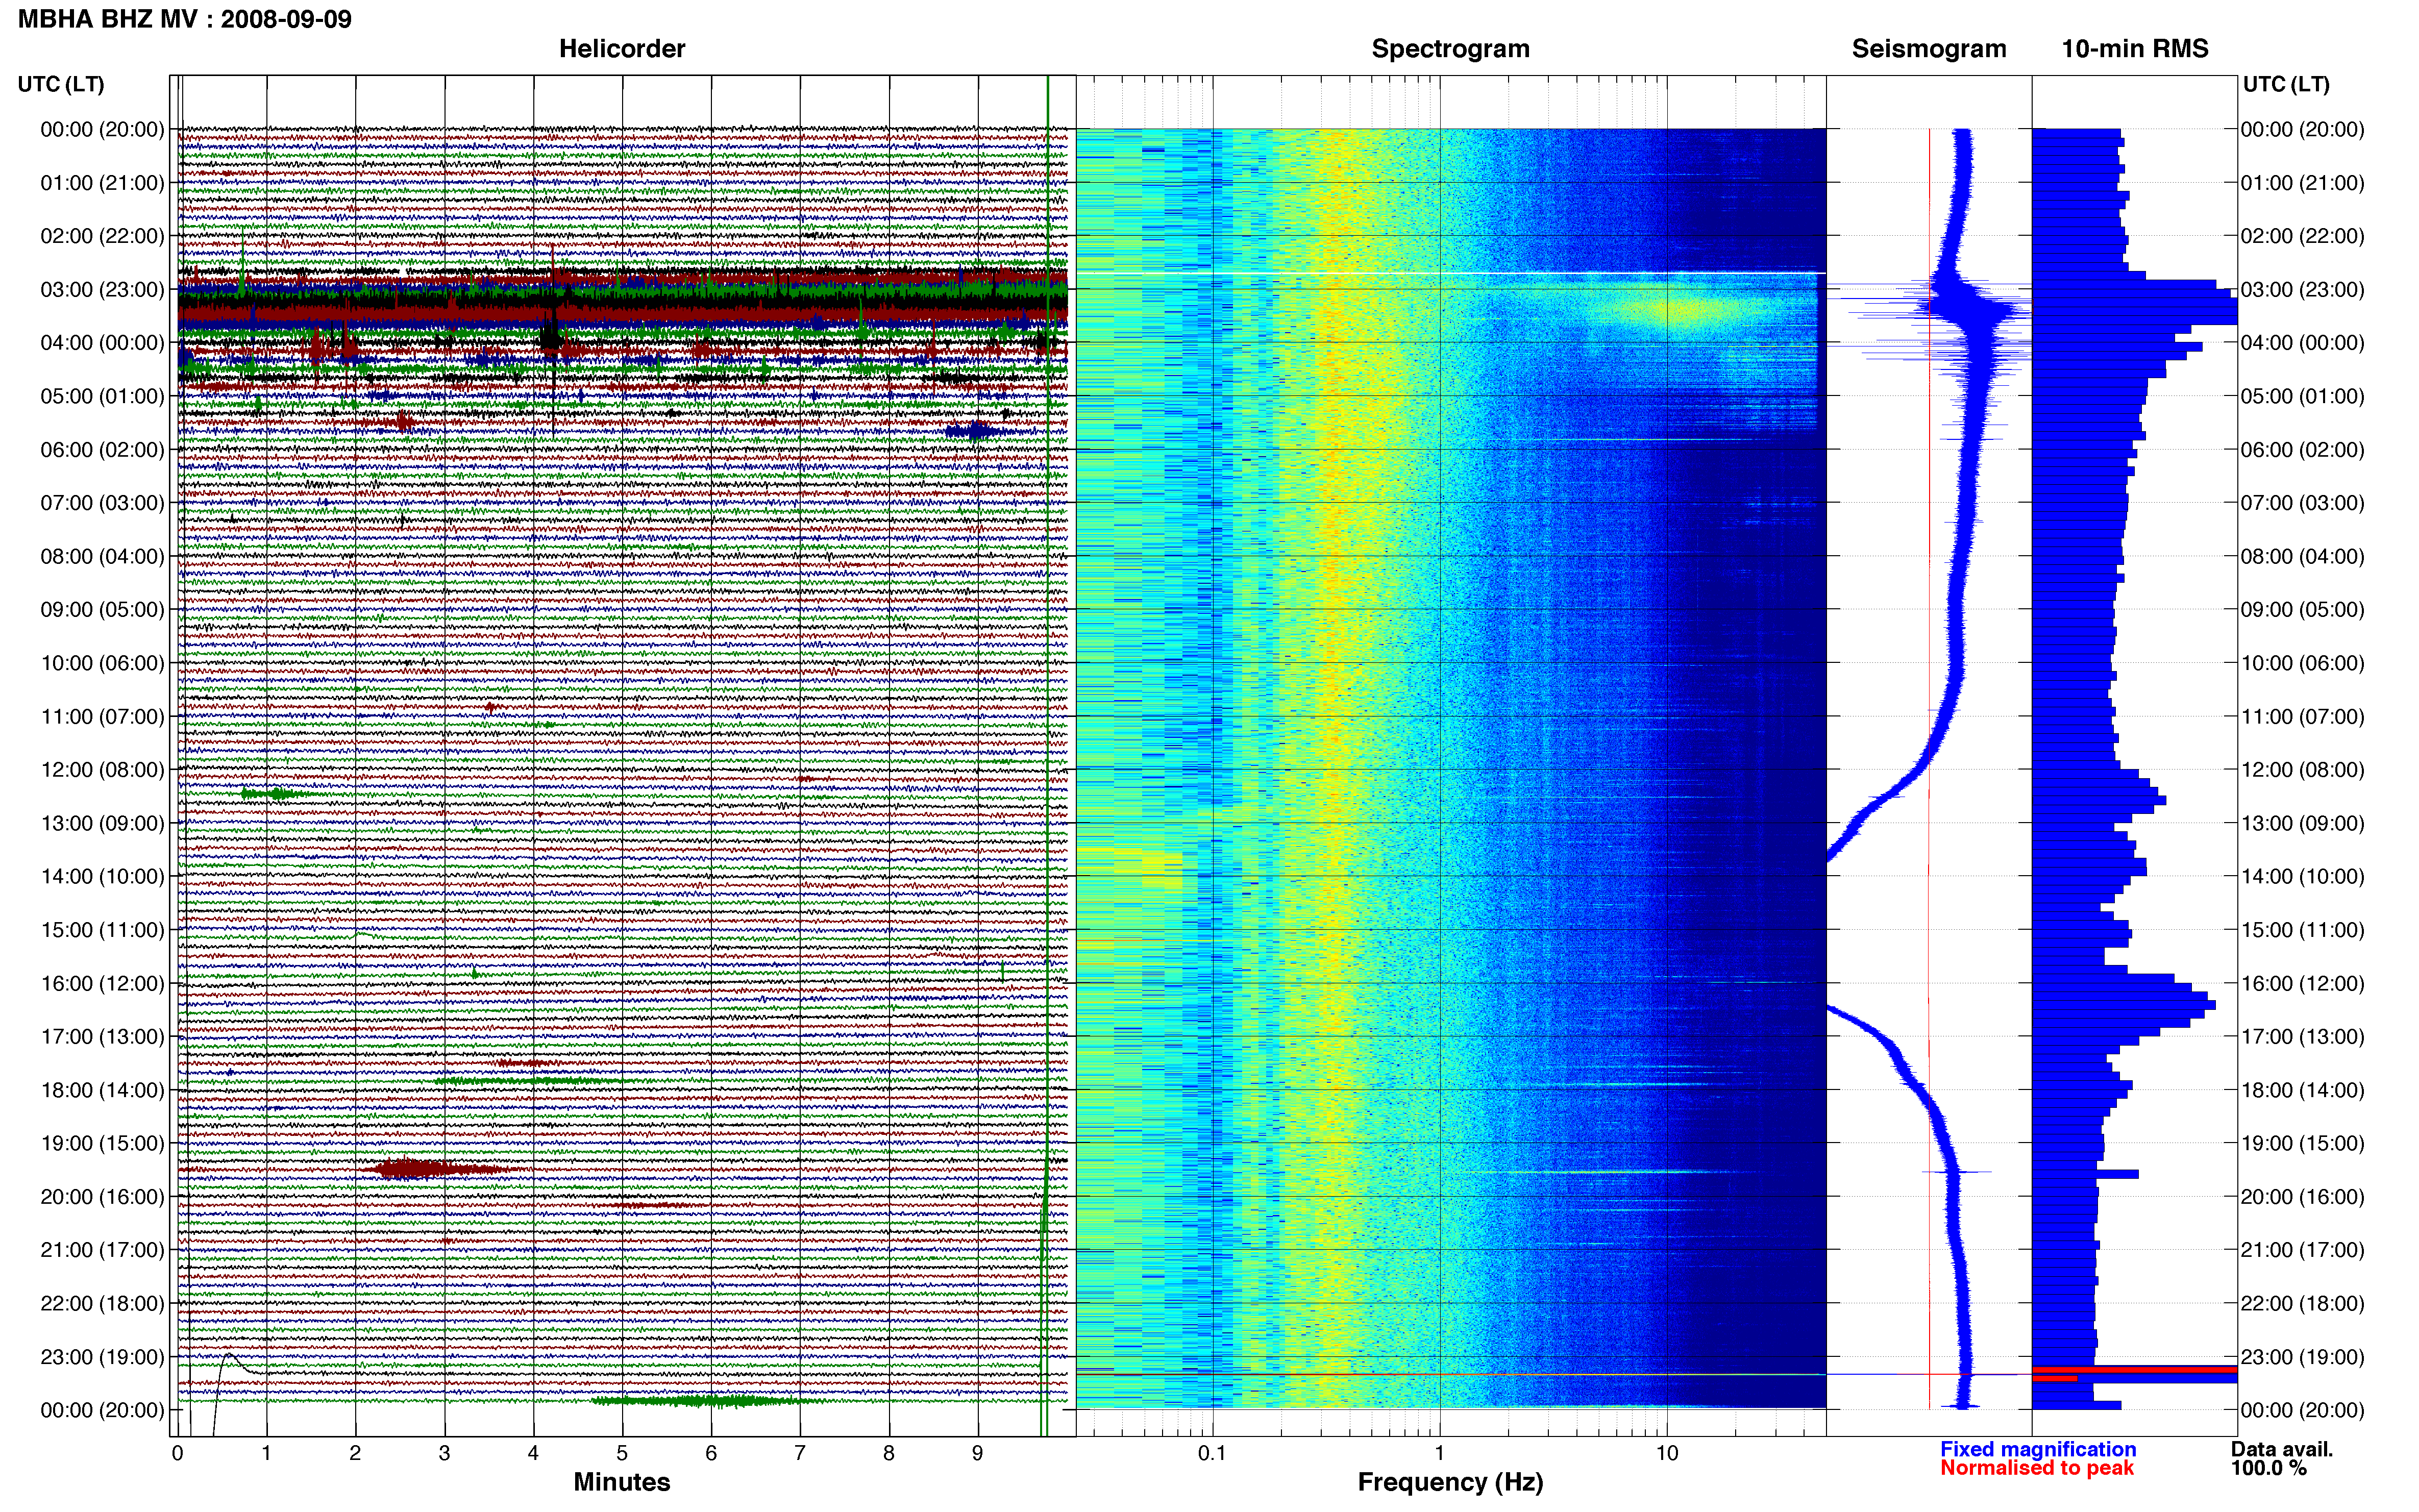This screenshot has height=1512, width=2419.
Task: Click right axis time label 03:00 (23:00)
Action: point(2303,290)
